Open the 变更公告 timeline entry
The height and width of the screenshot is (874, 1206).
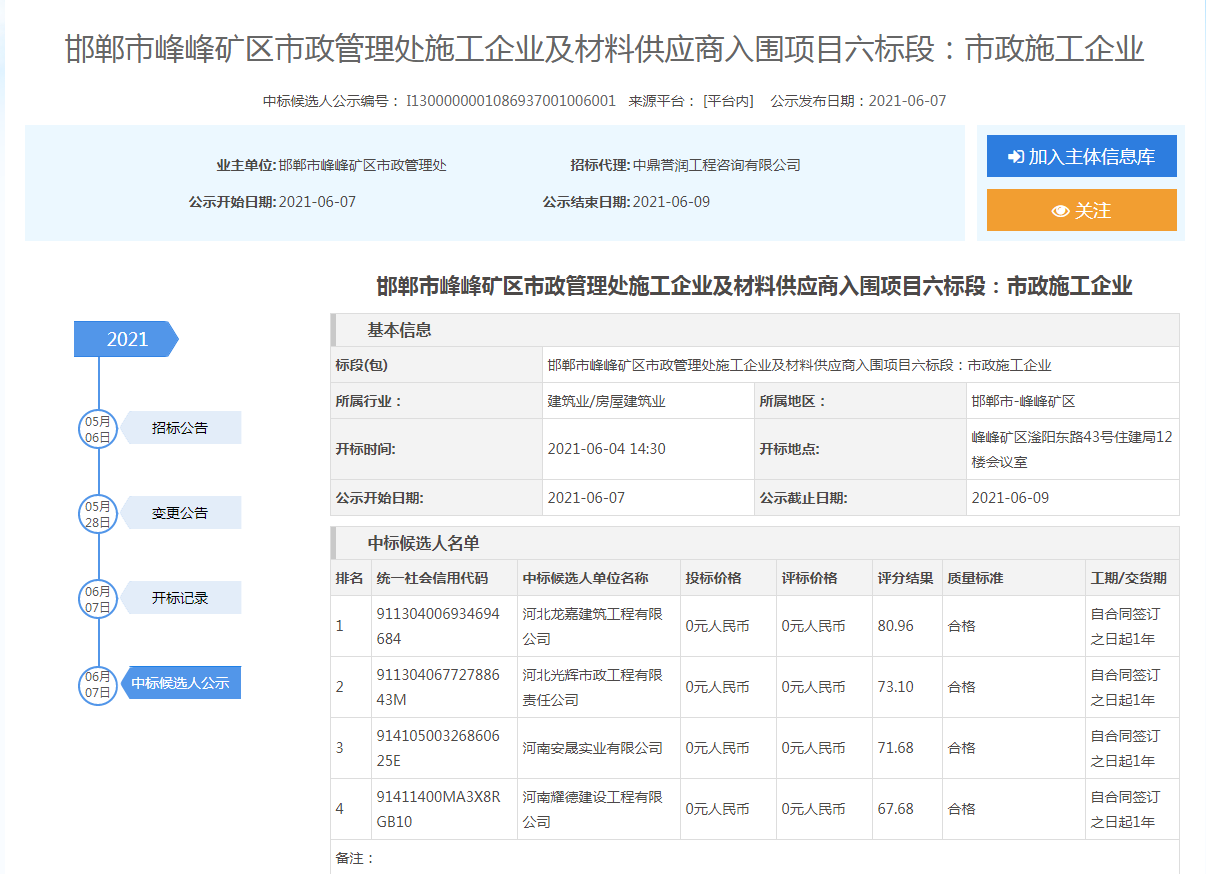180,513
